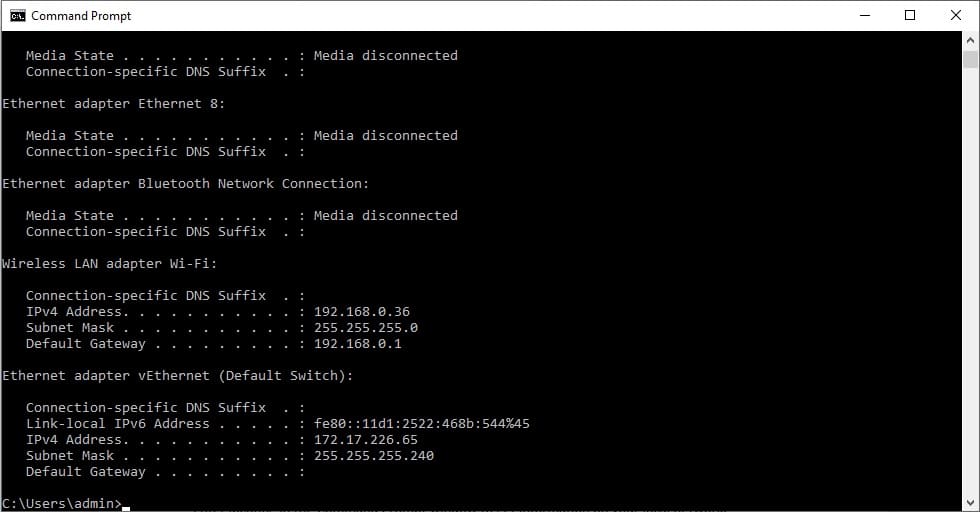Click the empty scrollbar track below the thumb
Viewport: 980px width, 512px height.
[970, 281]
